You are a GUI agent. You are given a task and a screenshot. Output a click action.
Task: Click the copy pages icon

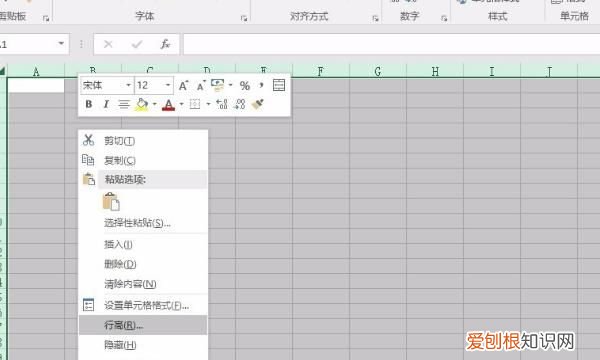pos(88,160)
